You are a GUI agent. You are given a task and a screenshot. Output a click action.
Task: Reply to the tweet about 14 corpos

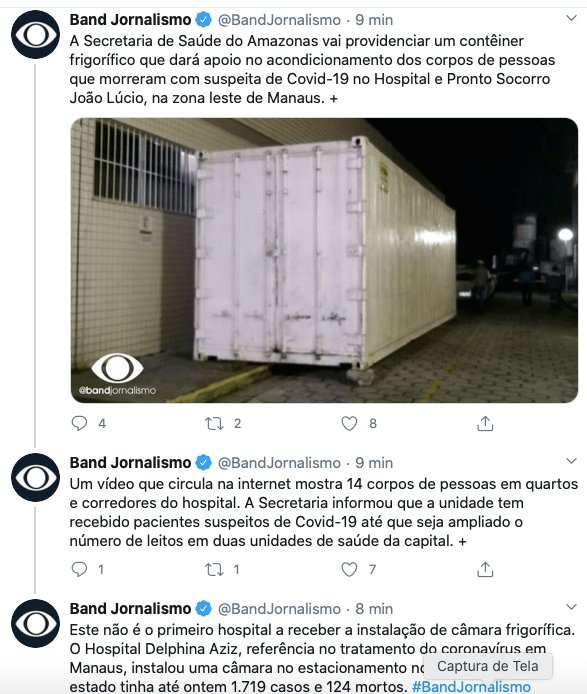(x=80, y=569)
